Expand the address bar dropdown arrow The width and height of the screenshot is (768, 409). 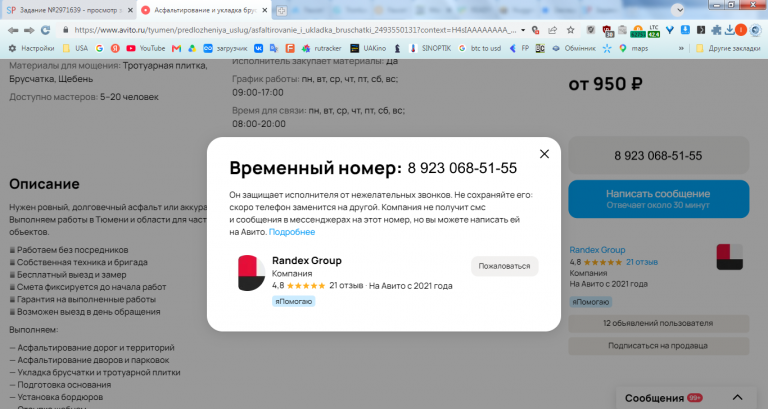[x=523, y=30]
